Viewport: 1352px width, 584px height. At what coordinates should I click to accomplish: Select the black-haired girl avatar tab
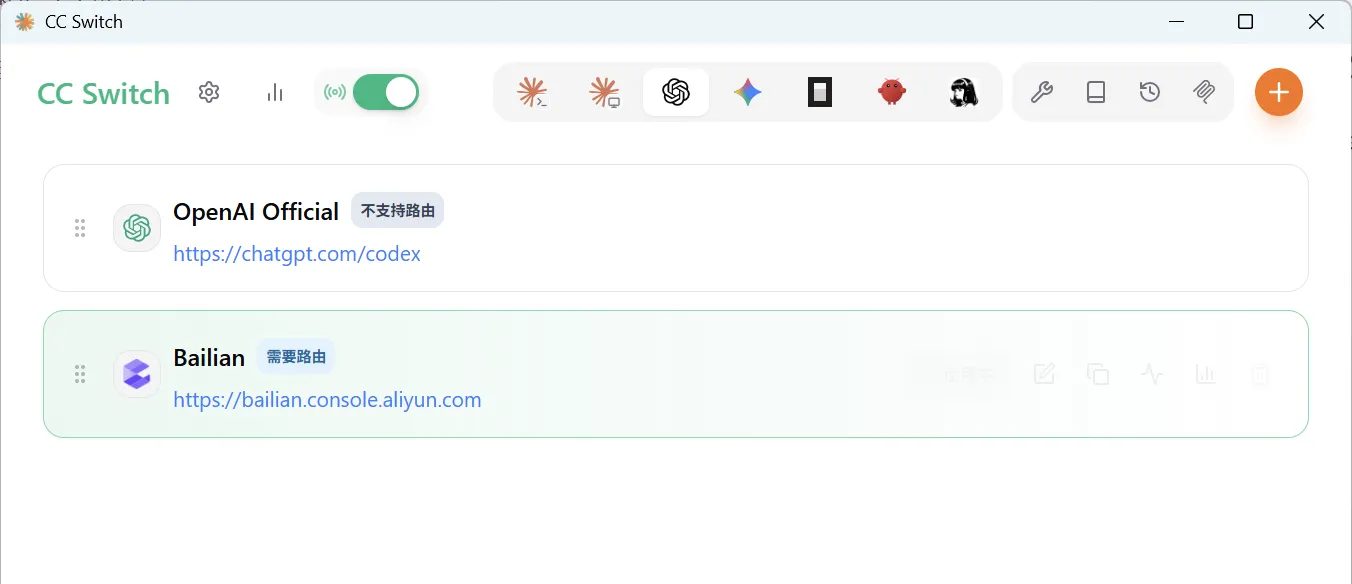pyautogui.click(x=963, y=92)
